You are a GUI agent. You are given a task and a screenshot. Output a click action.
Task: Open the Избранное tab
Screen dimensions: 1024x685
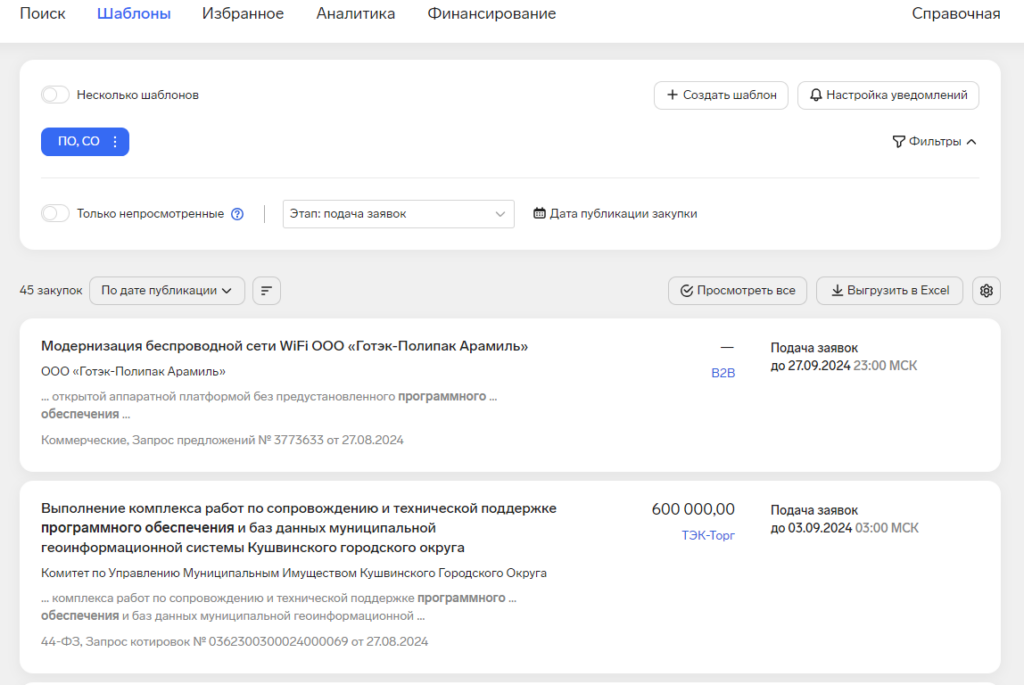tap(243, 14)
